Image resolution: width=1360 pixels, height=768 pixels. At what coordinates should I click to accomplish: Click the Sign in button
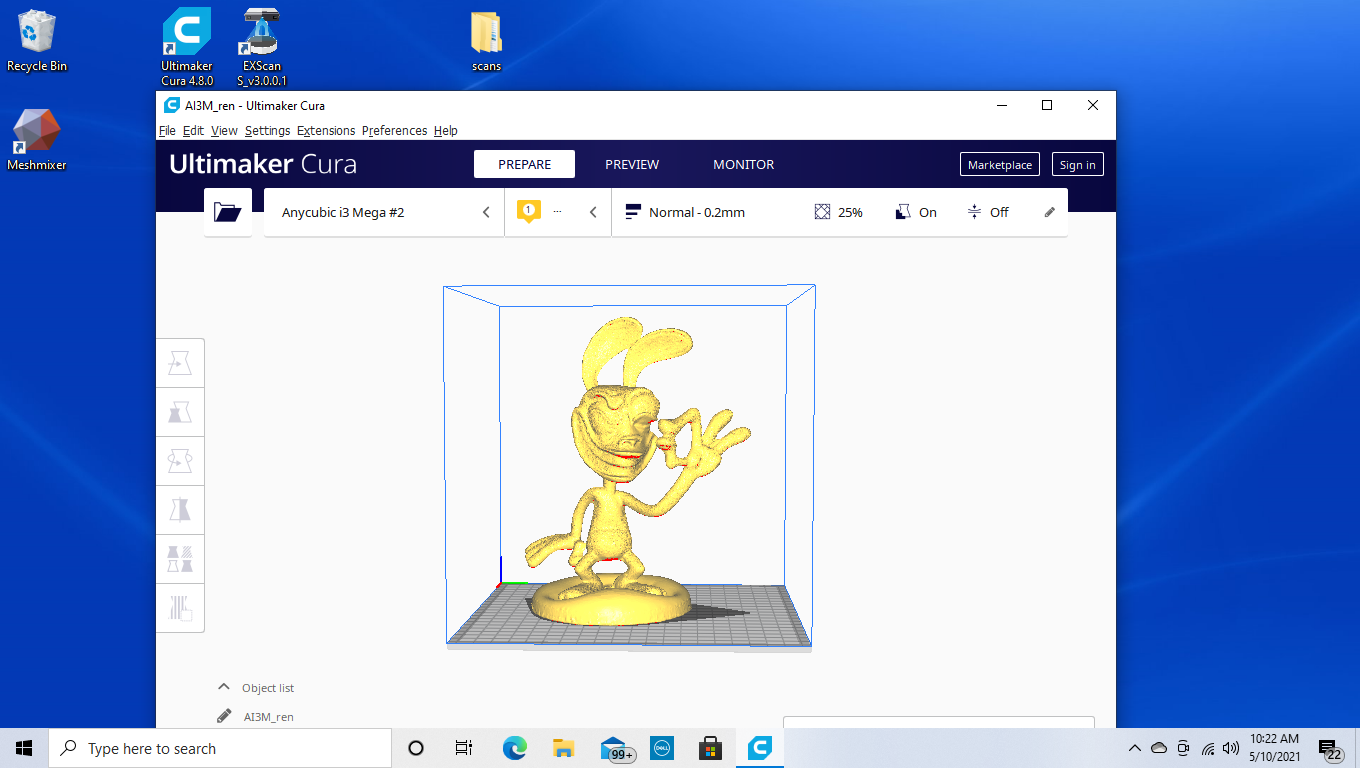[x=1077, y=165]
